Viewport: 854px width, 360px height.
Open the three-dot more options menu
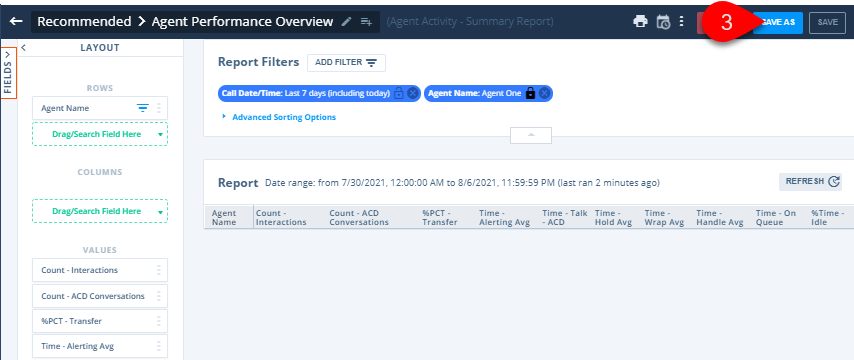681,22
